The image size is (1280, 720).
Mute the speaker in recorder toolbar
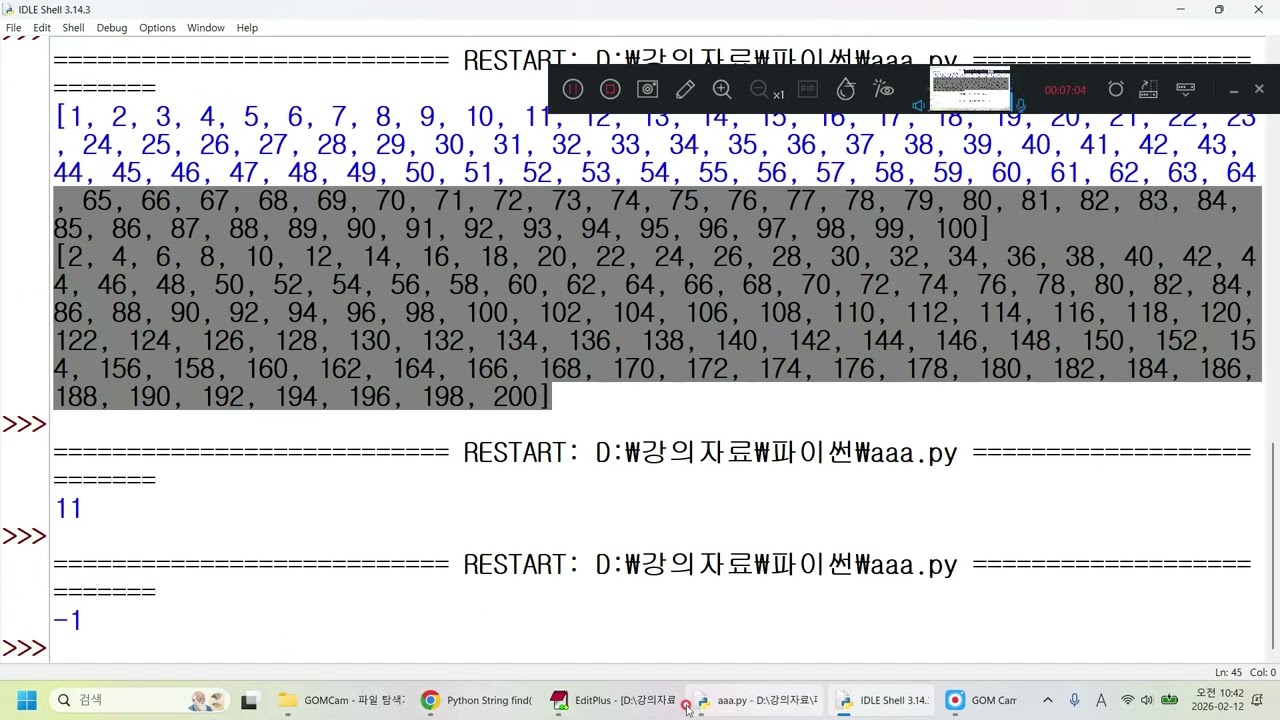(x=919, y=105)
